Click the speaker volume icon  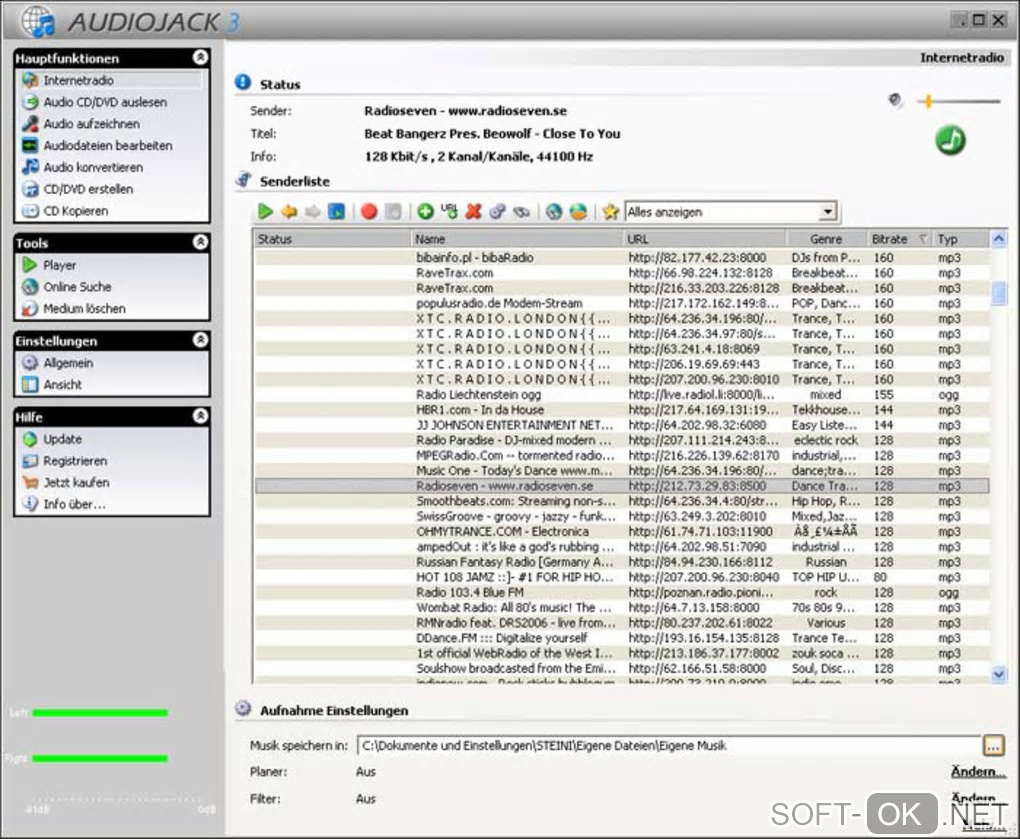(x=896, y=101)
